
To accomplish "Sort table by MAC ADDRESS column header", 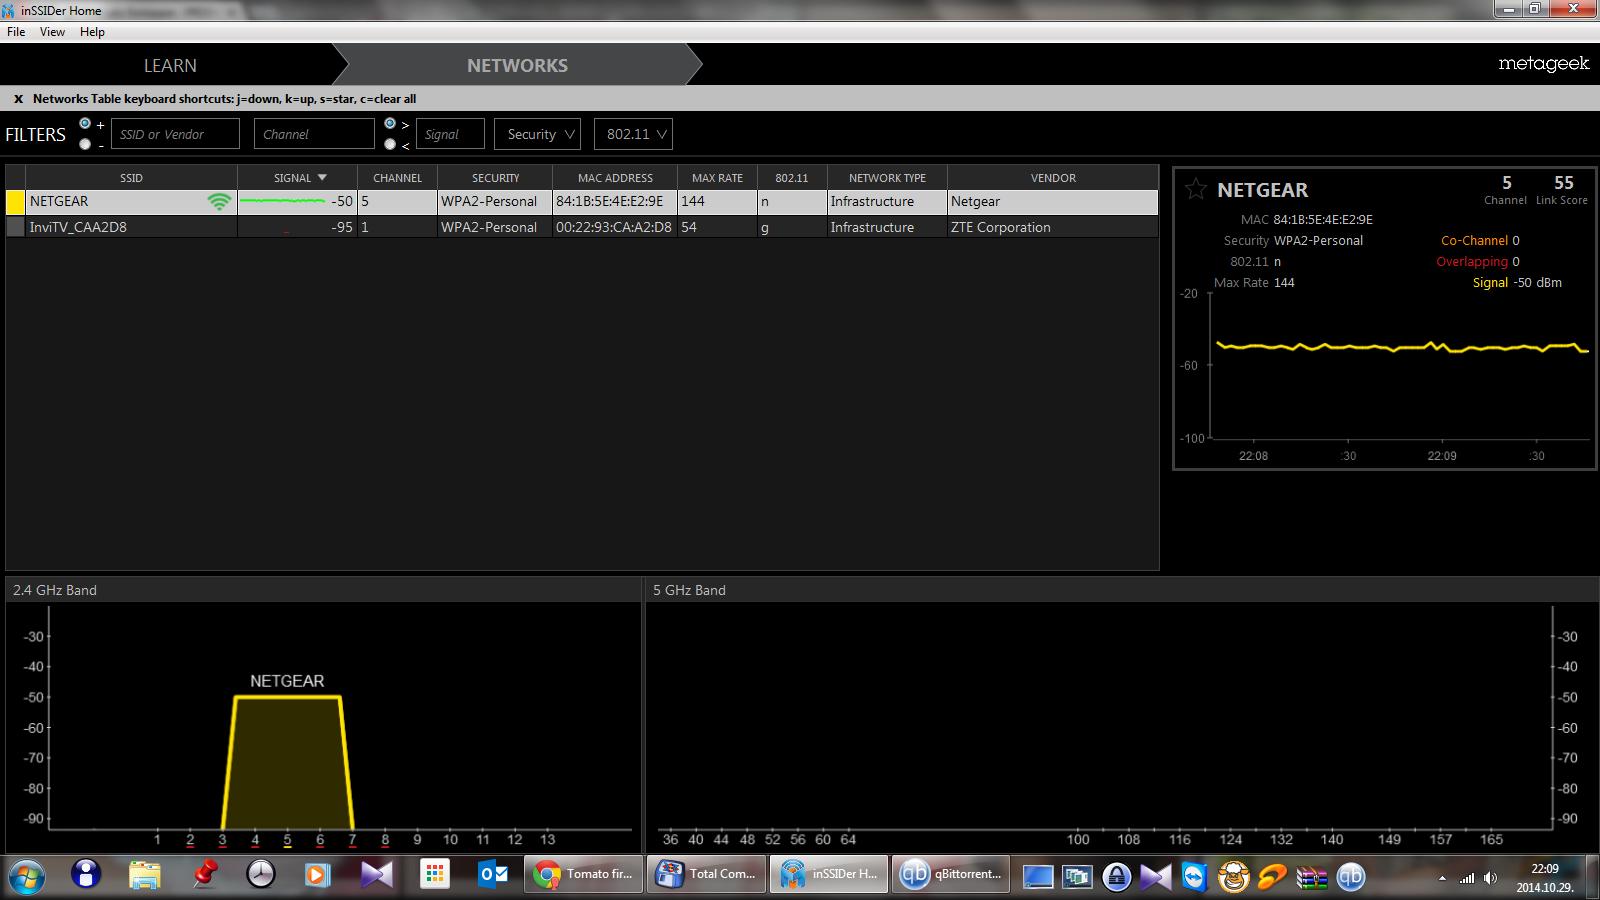I will point(615,177).
